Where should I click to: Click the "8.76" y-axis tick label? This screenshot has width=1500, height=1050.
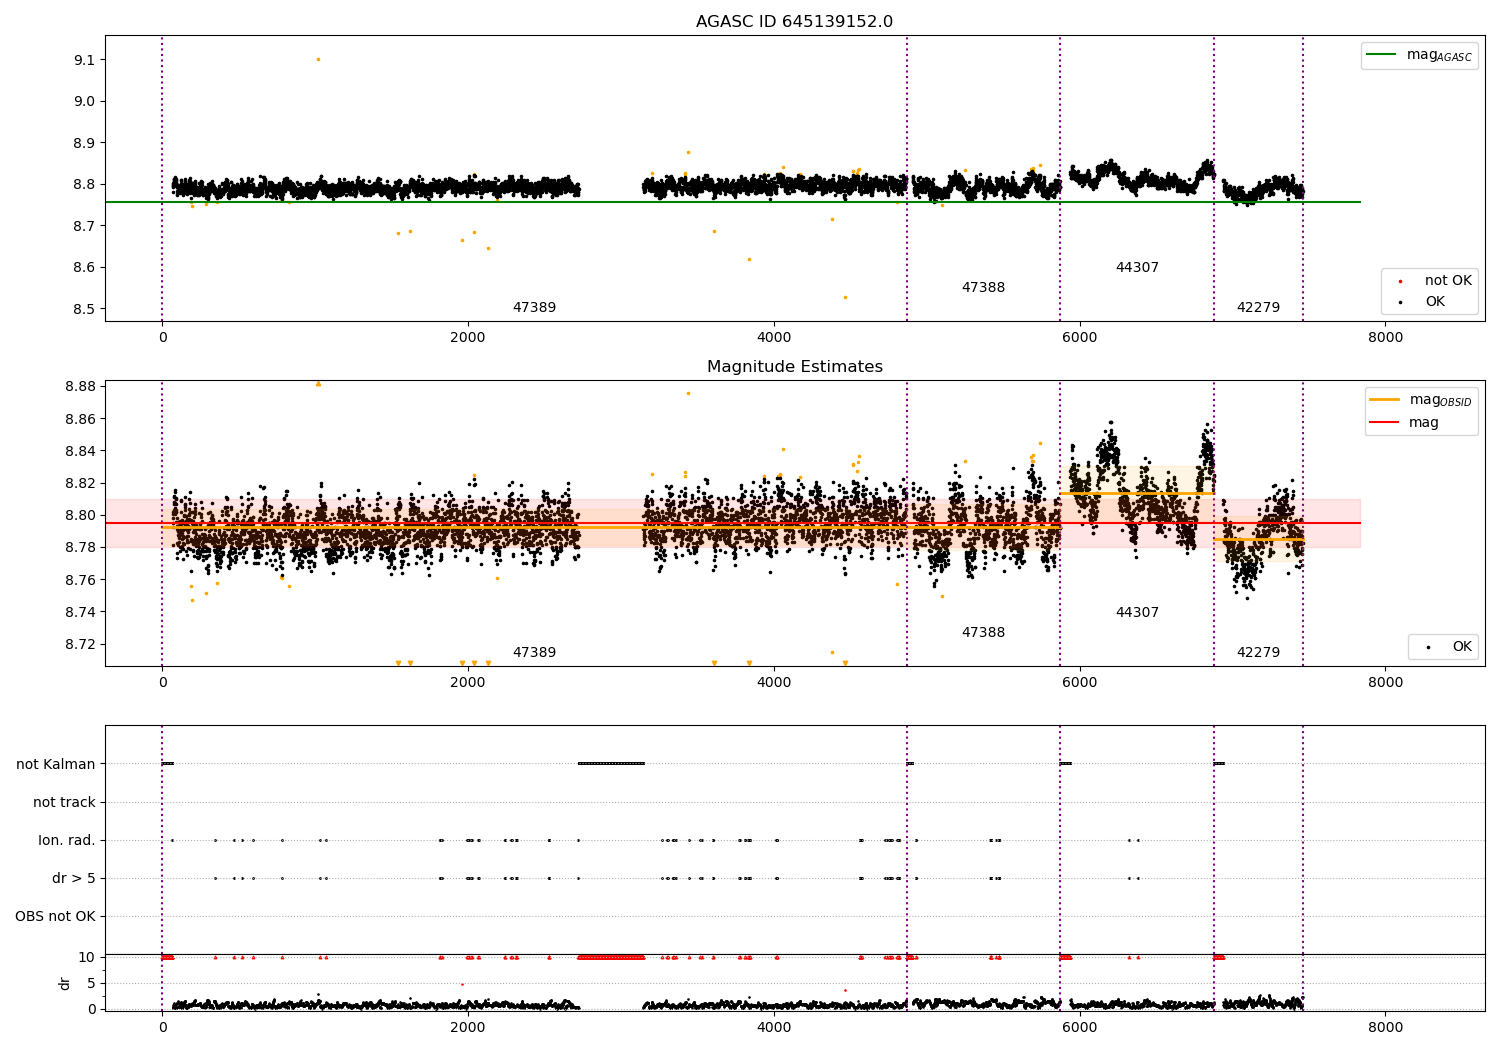[x=80, y=580]
